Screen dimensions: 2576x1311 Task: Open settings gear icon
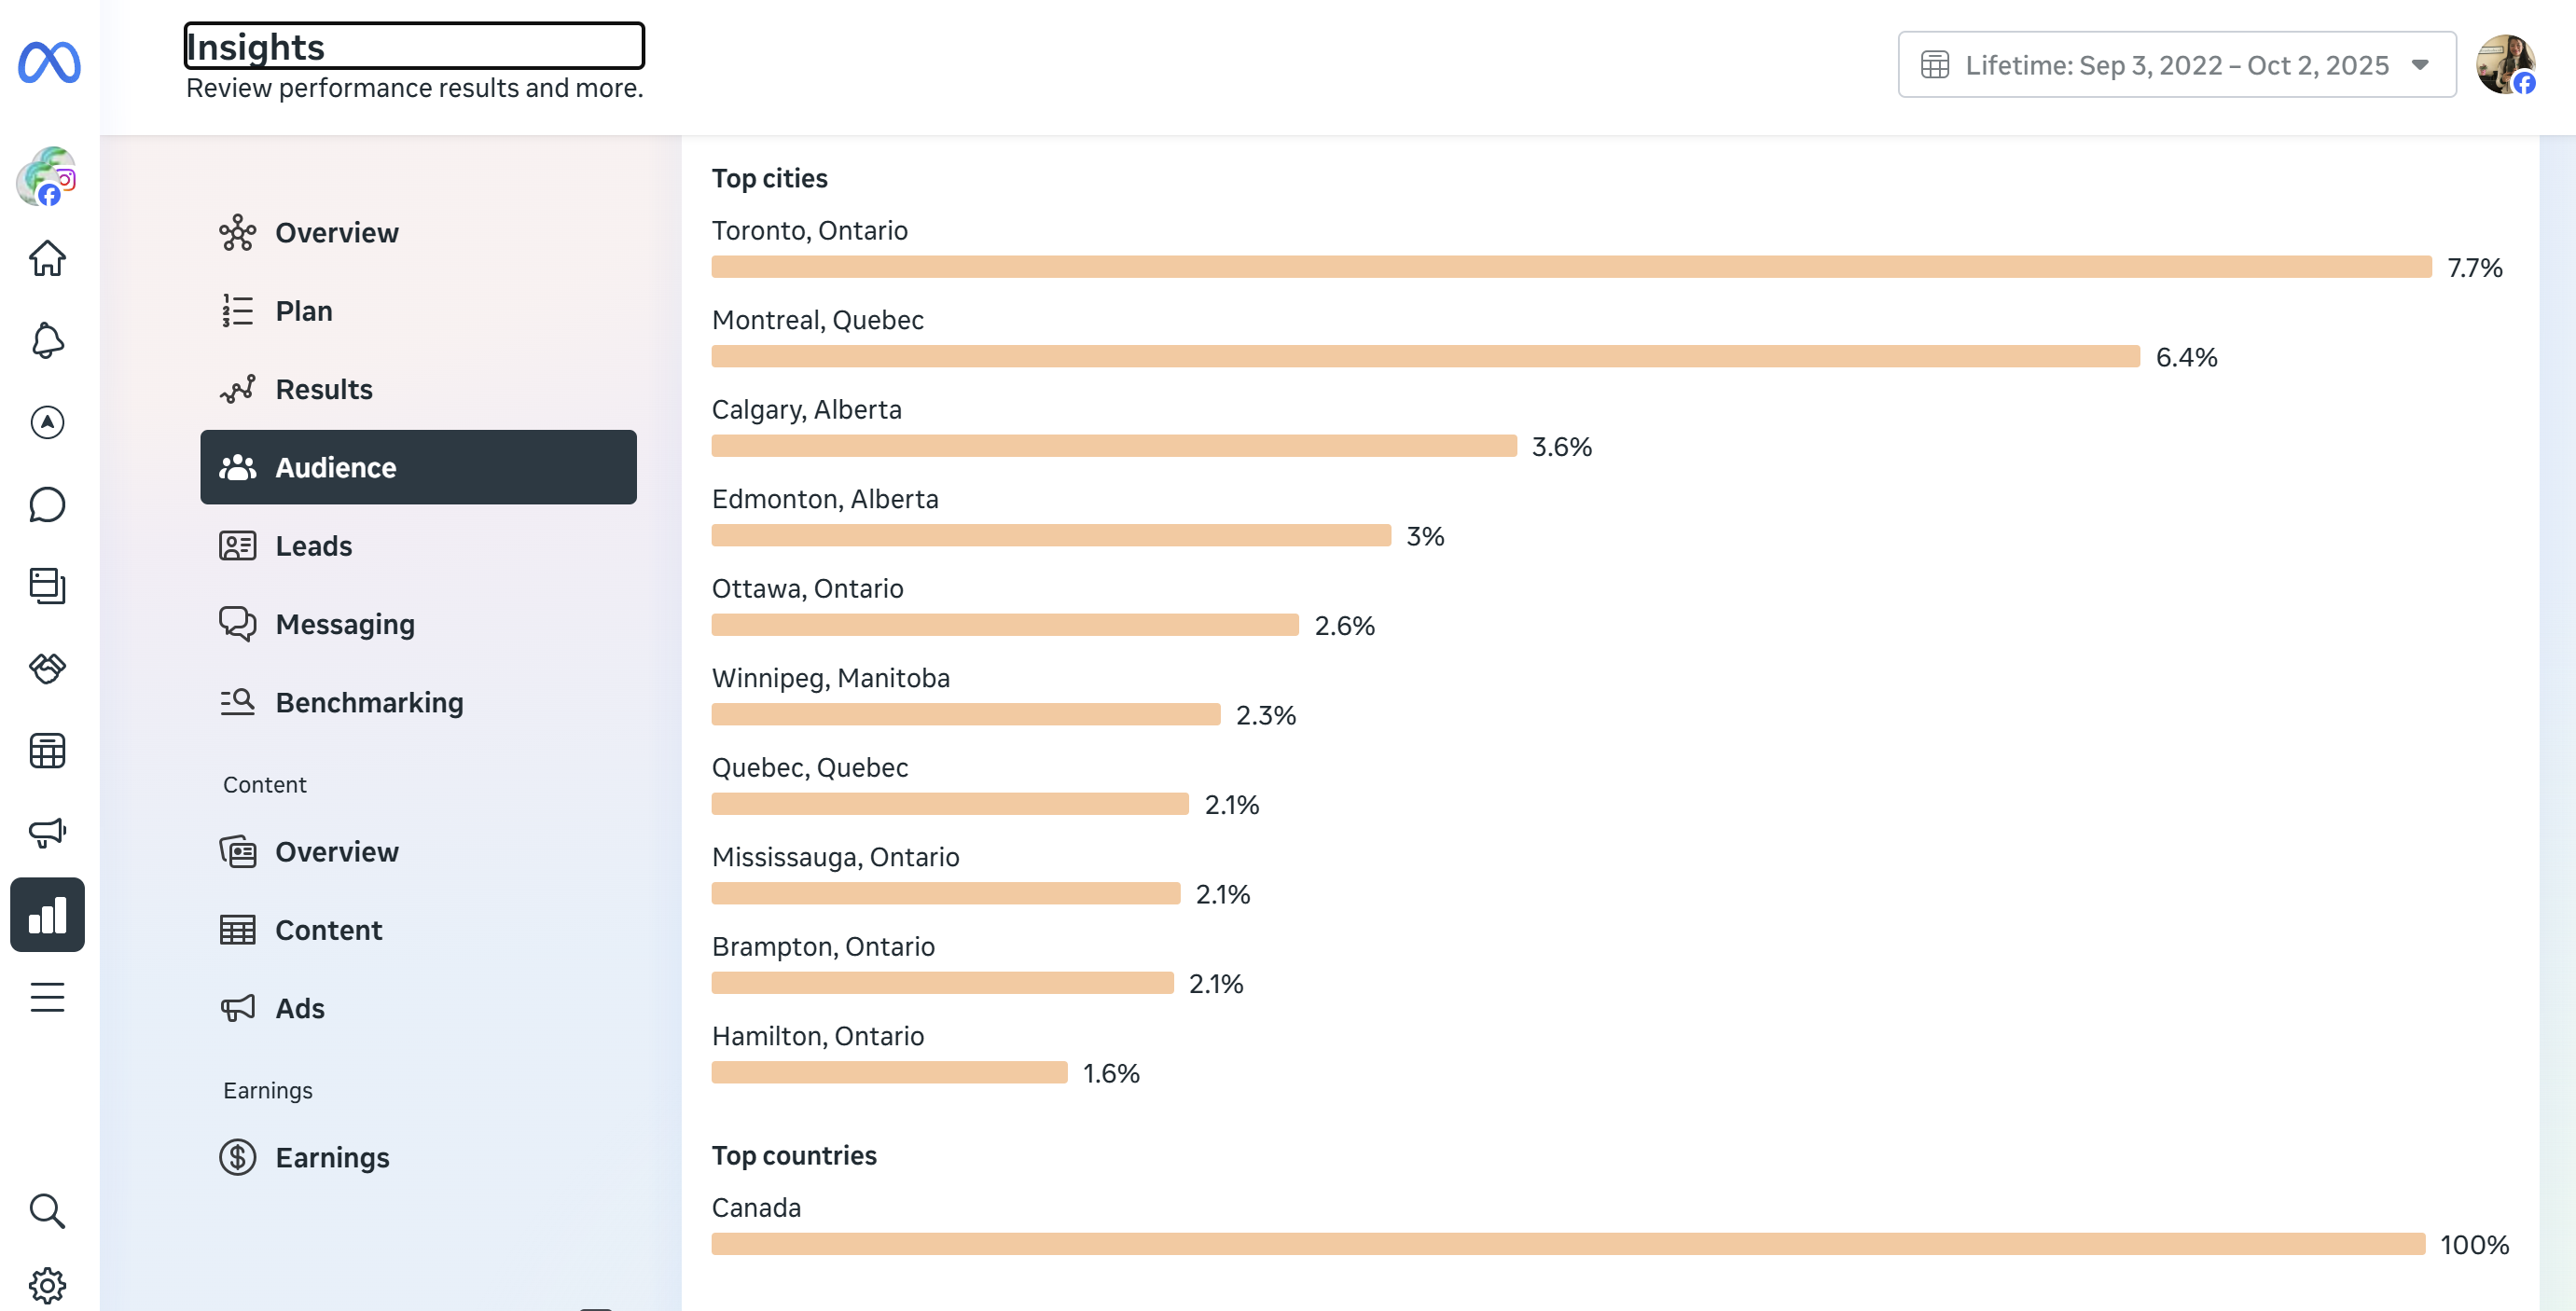47,1285
